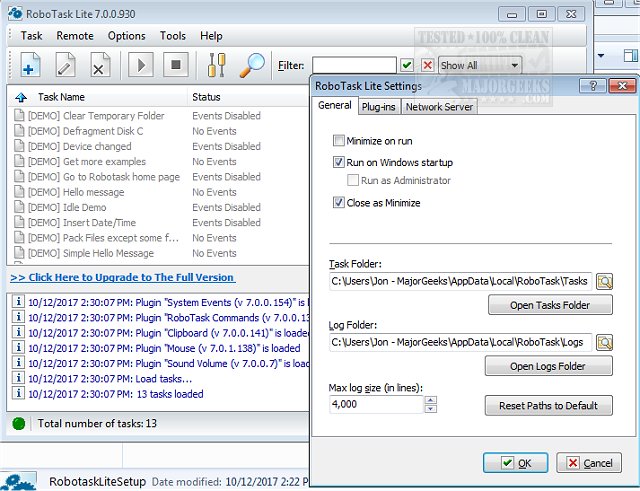
Task: Click the help question mark button in Settings
Action: pyautogui.click(x=593, y=86)
